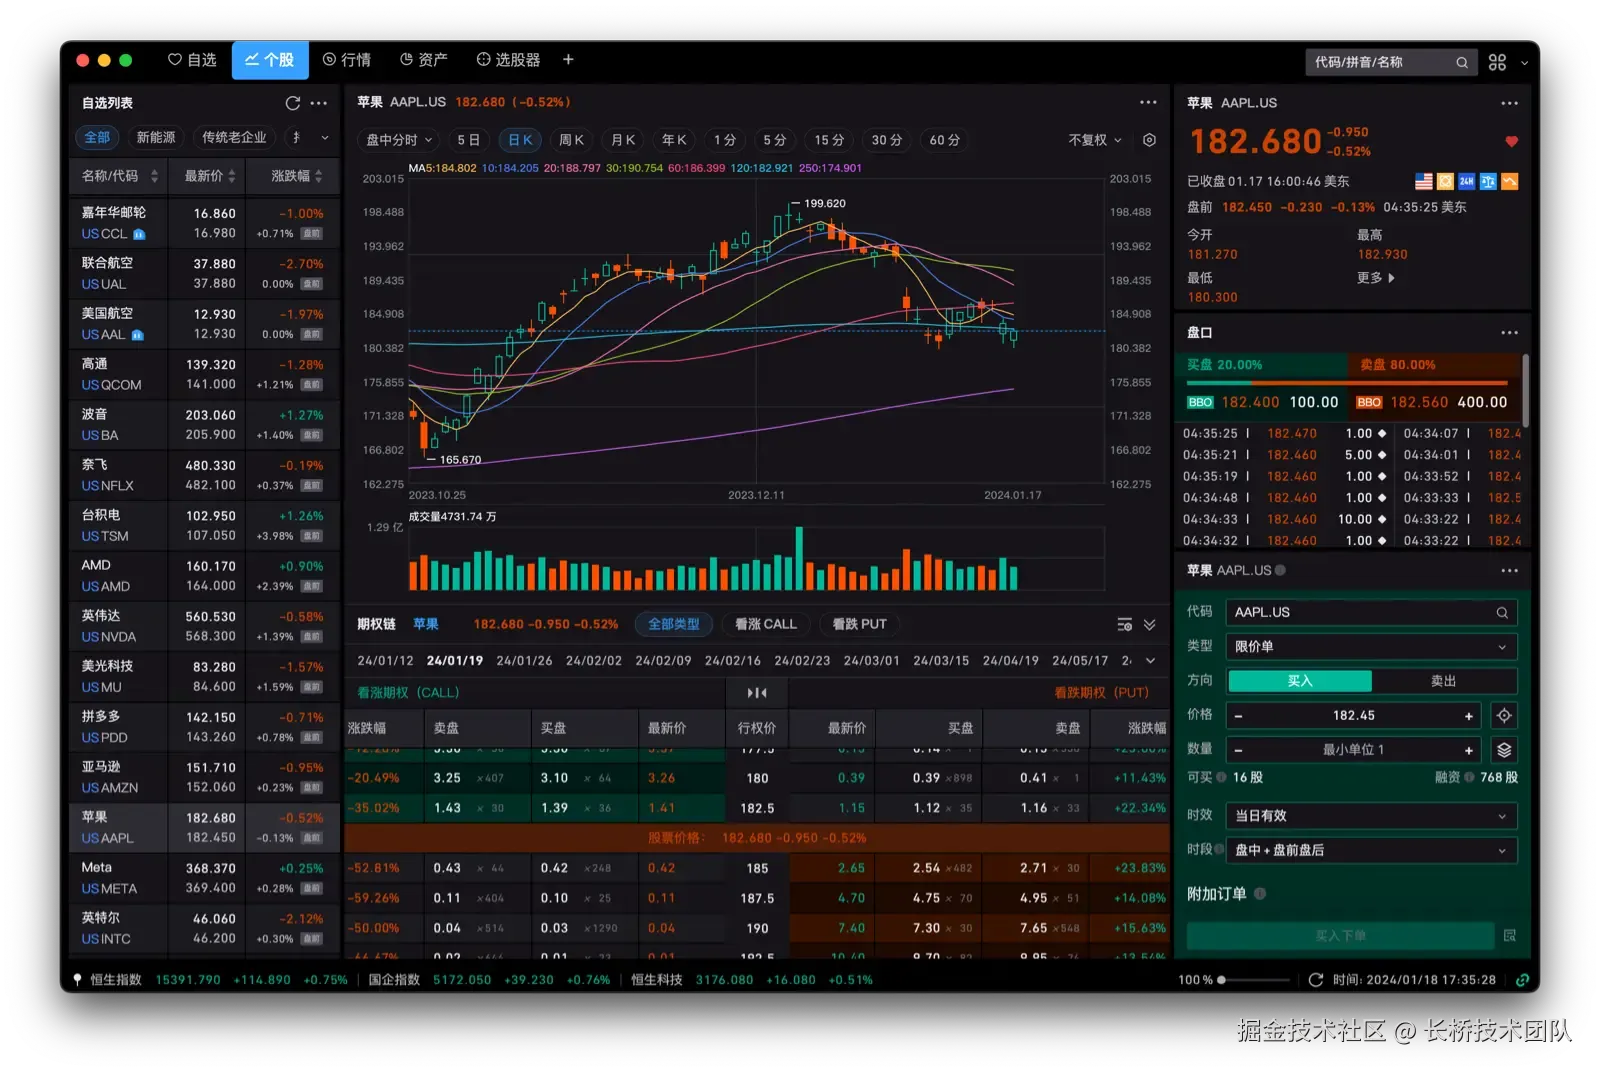Switch to the 选股器 tab
The height and width of the screenshot is (1072, 1600).
point(508,60)
